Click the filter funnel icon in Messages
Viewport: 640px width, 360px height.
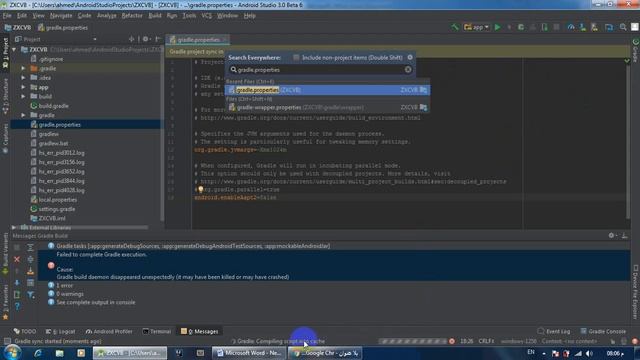(x=31, y=294)
